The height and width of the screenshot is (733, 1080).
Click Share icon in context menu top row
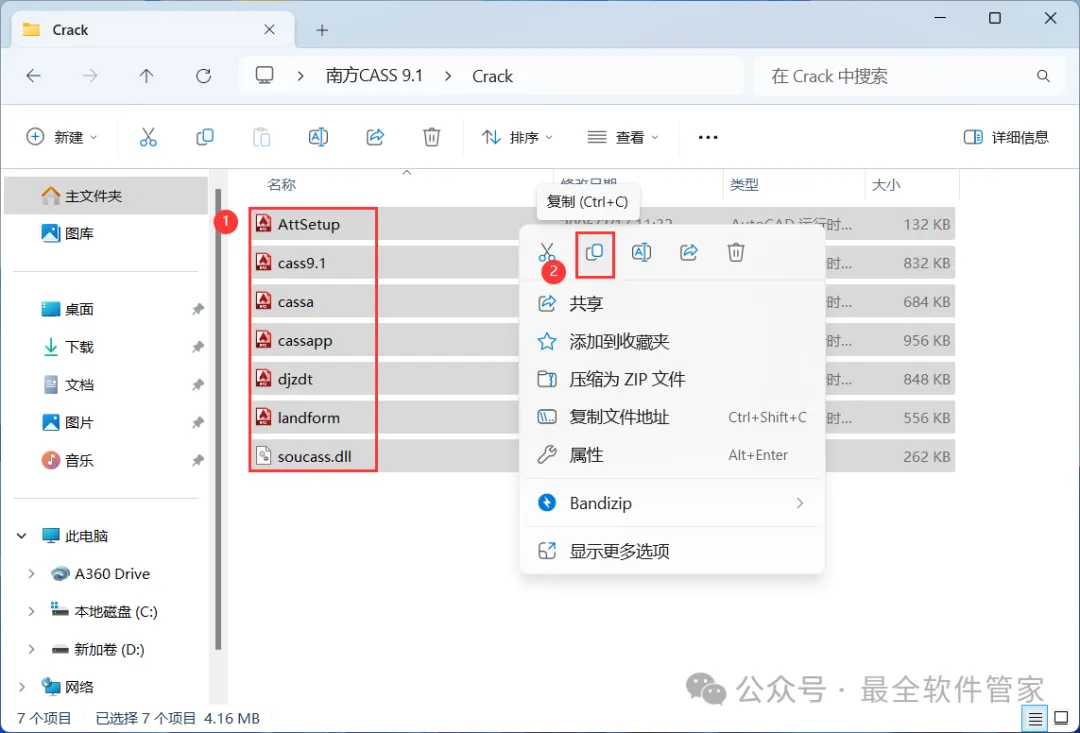coord(689,253)
